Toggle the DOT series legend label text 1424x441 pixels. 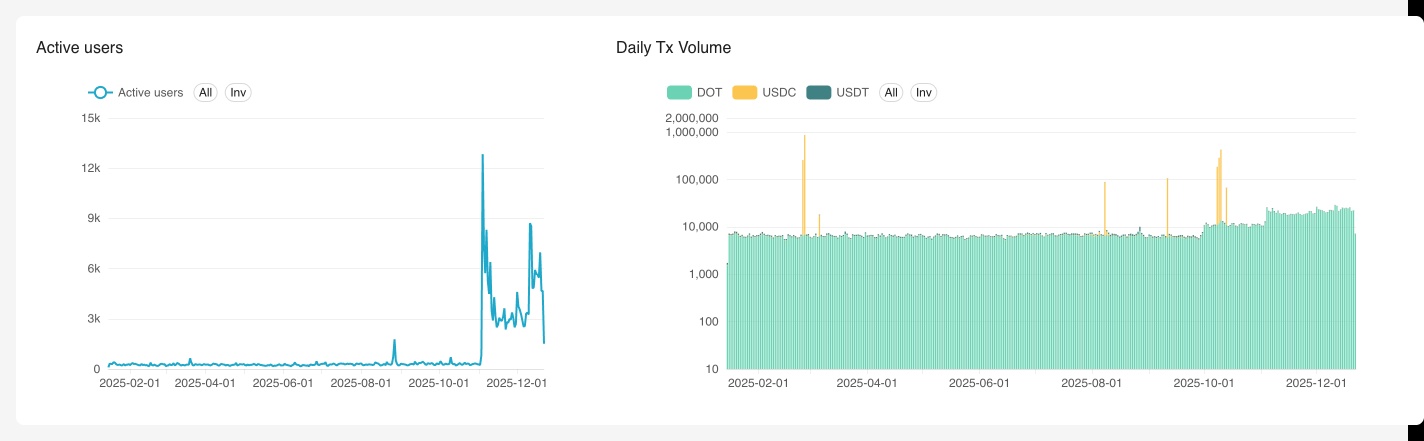(x=709, y=93)
